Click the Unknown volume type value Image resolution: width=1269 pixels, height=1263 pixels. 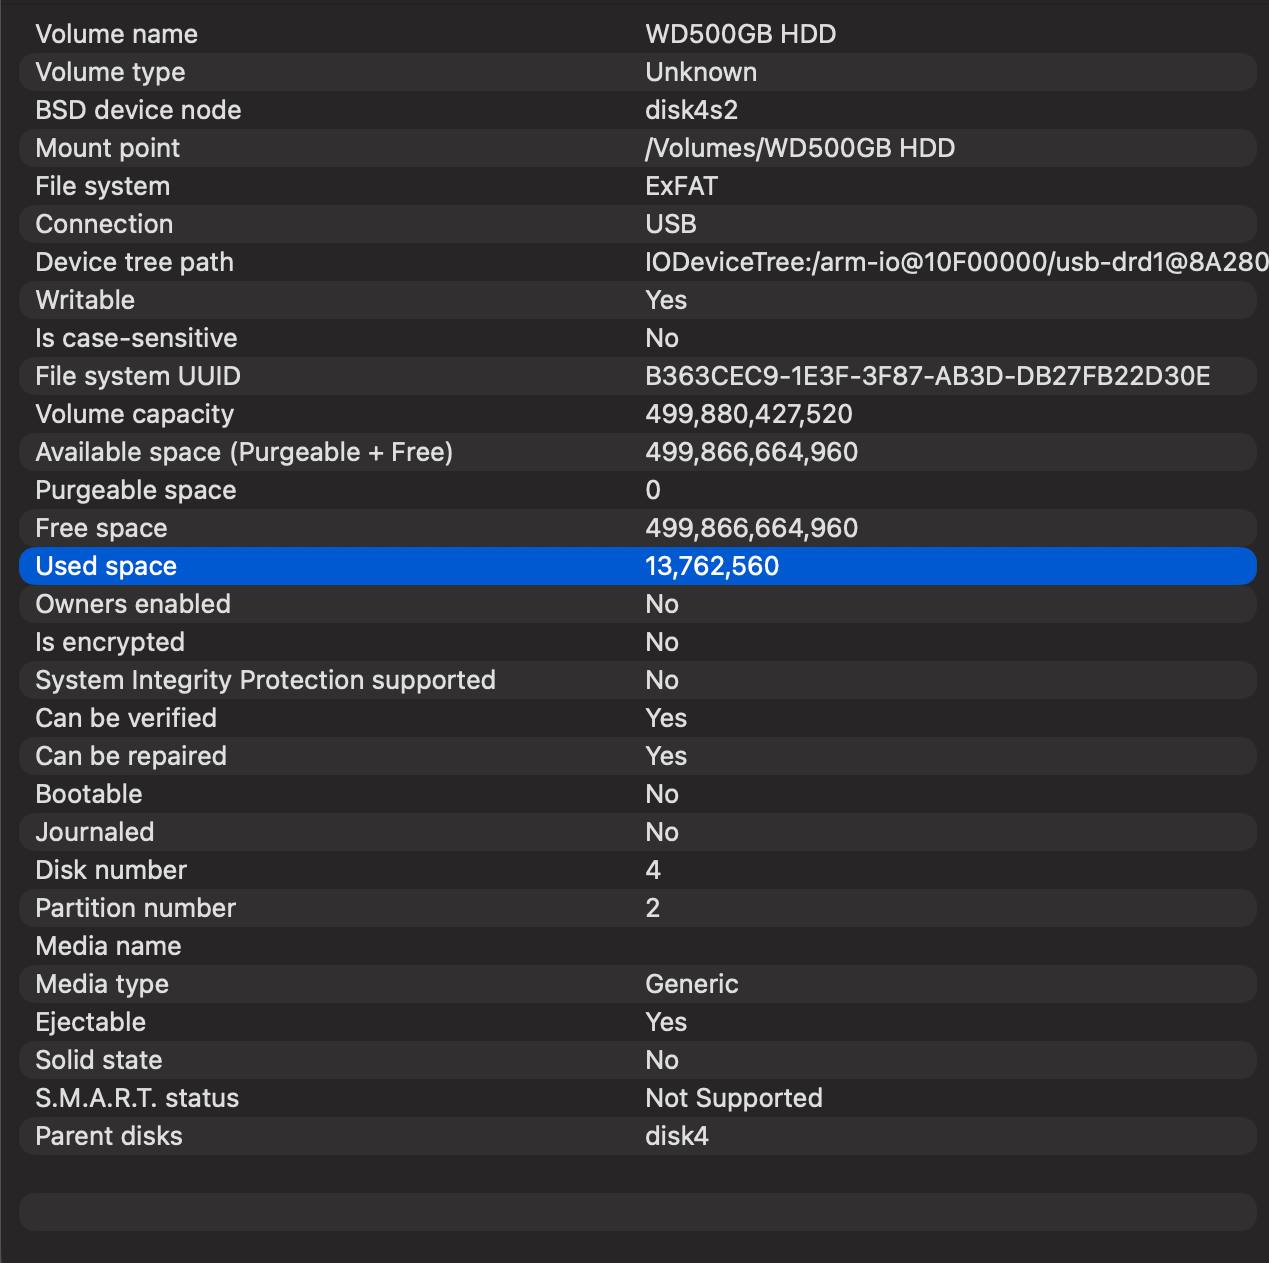pyautogui.click(x=701, y=72)
